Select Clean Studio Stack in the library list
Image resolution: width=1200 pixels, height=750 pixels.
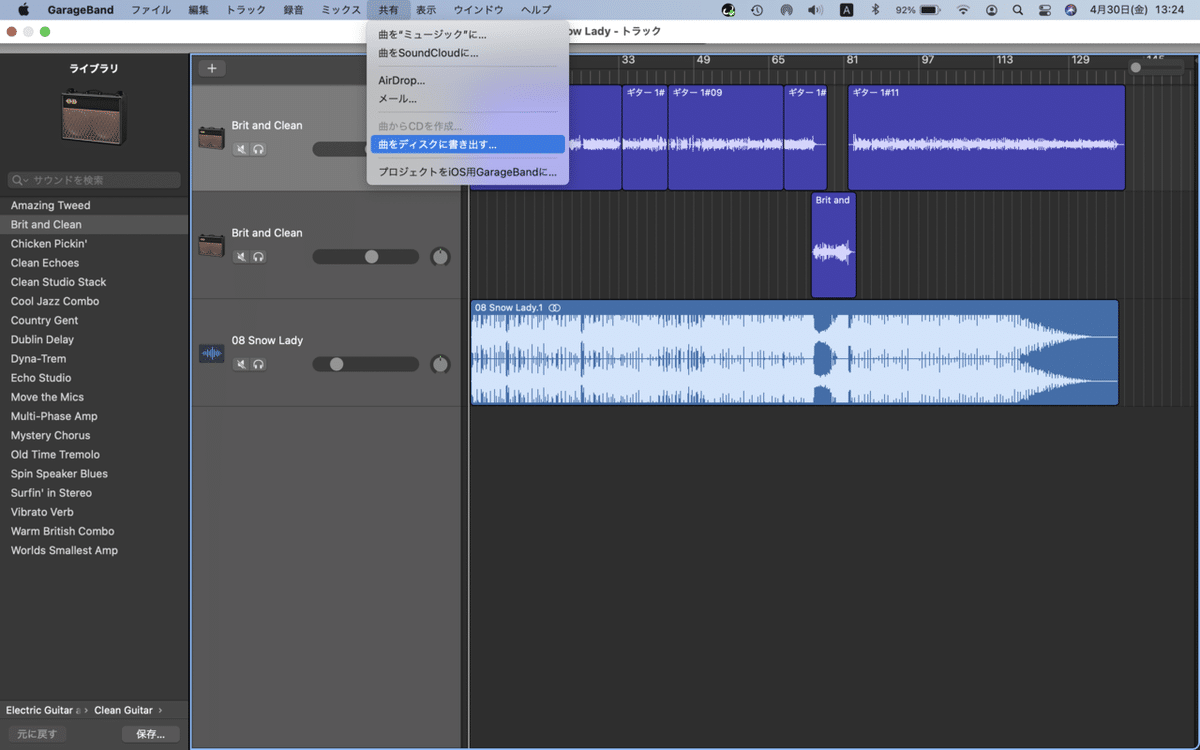point(94,282)
